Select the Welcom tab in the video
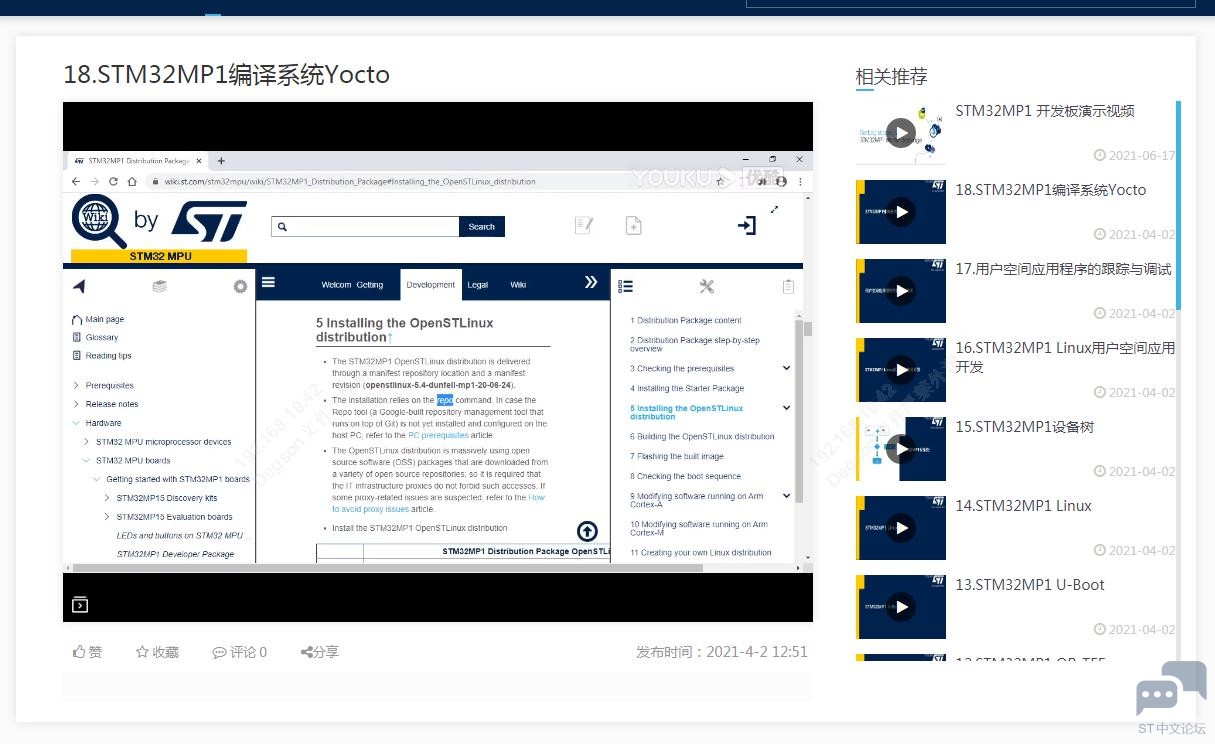This screenshot has height=744, width=1215. [x=336, y=285]
